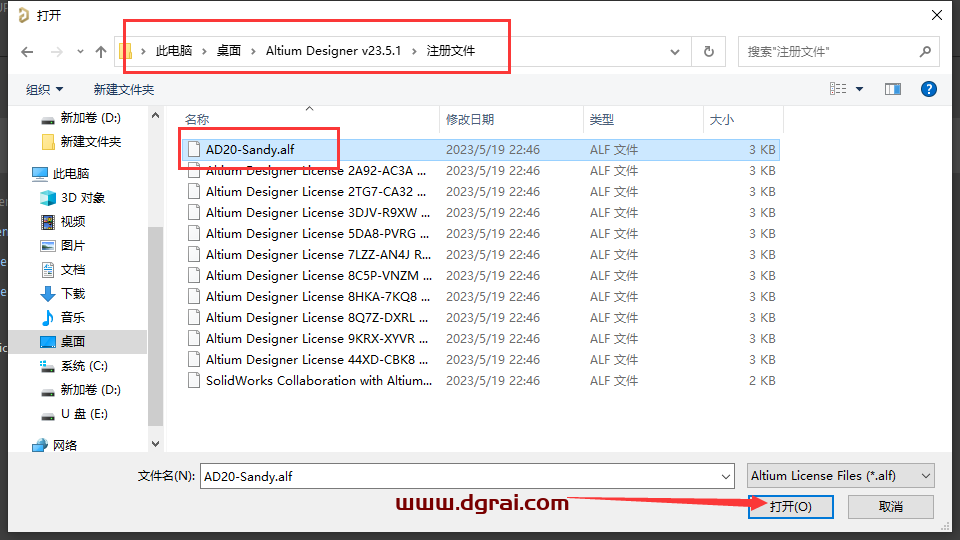The width and height of the screenshot is (960, 540).
Task: Select 网络 in the navigation tree
Action: (55, 446)
